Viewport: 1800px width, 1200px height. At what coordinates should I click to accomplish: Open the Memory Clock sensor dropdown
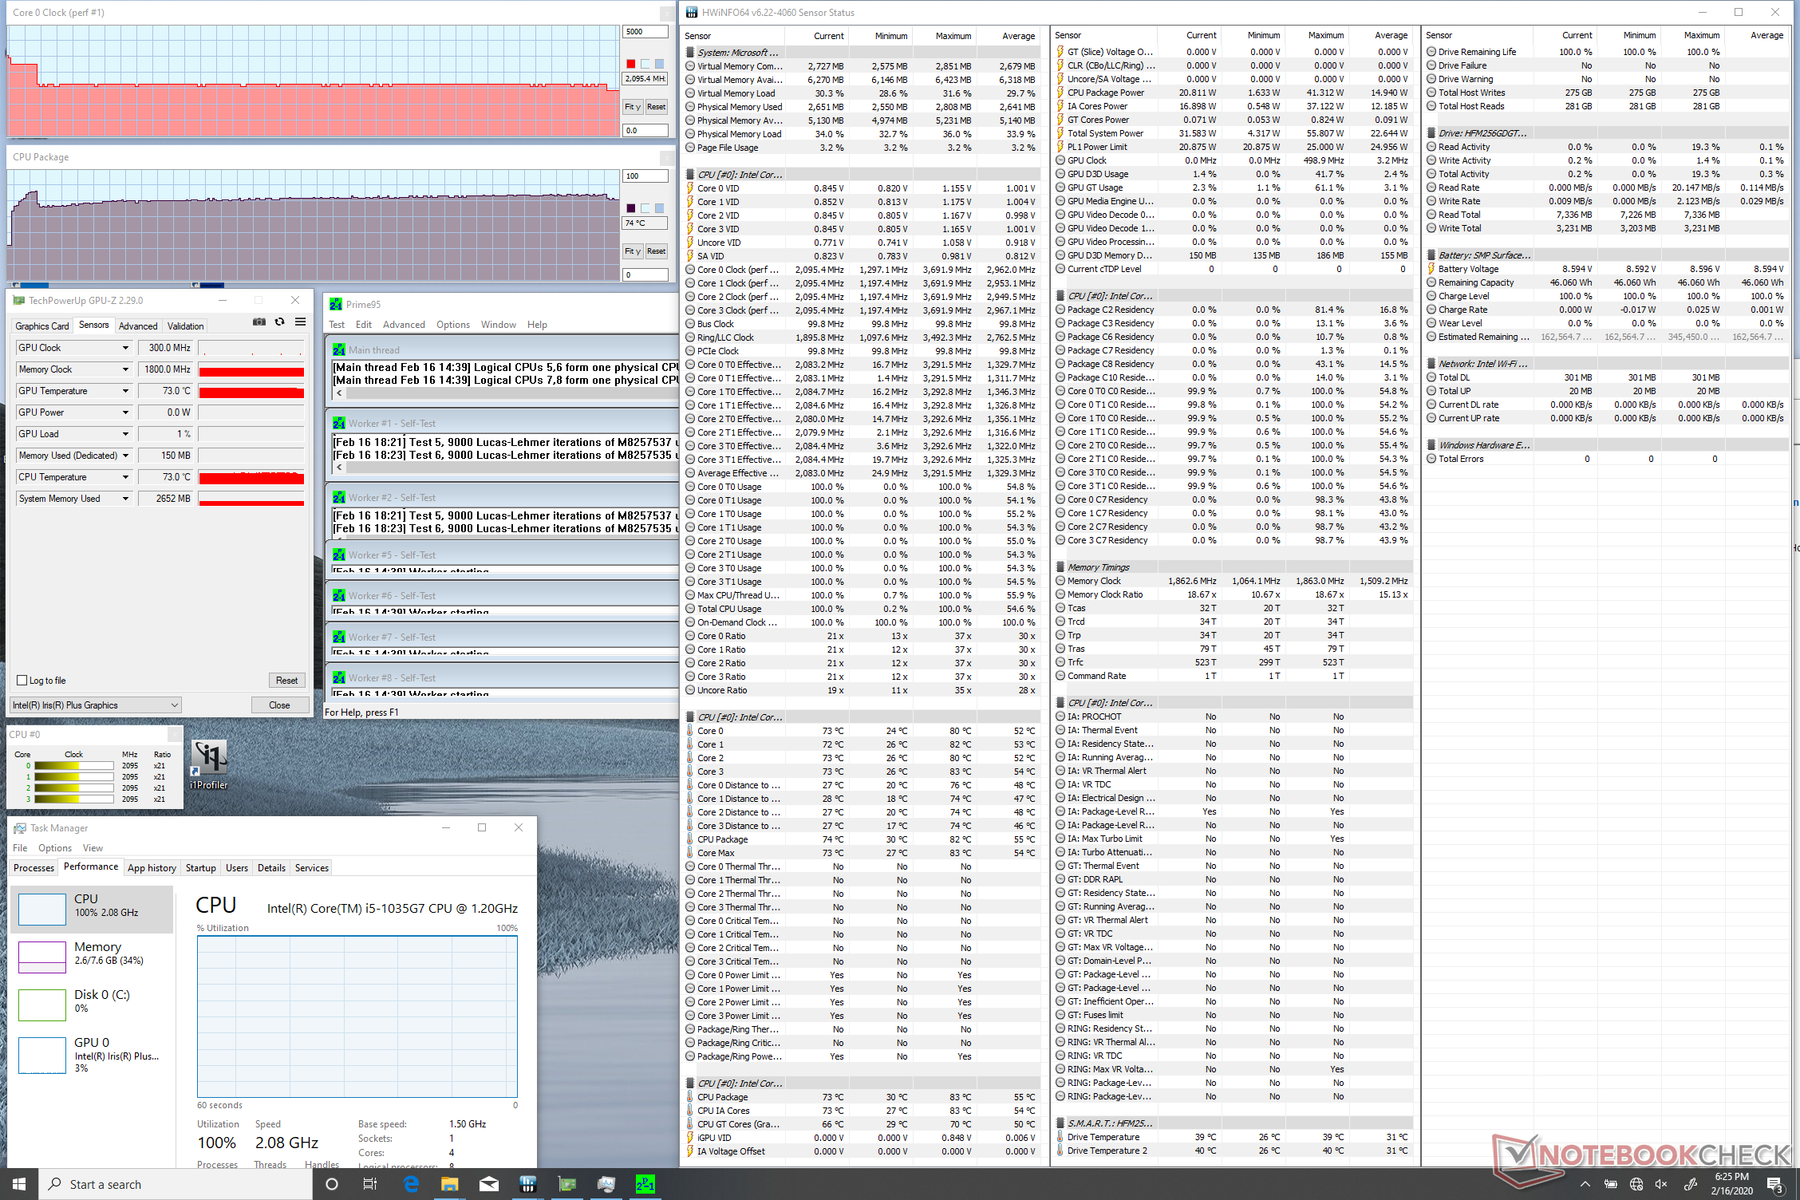(125, 369)
